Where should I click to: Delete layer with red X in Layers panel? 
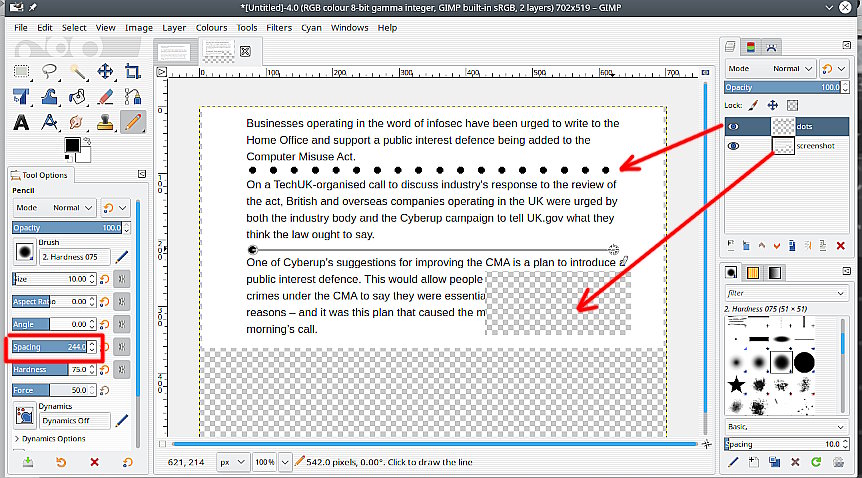pyautogui.click(x=841, y=246)
